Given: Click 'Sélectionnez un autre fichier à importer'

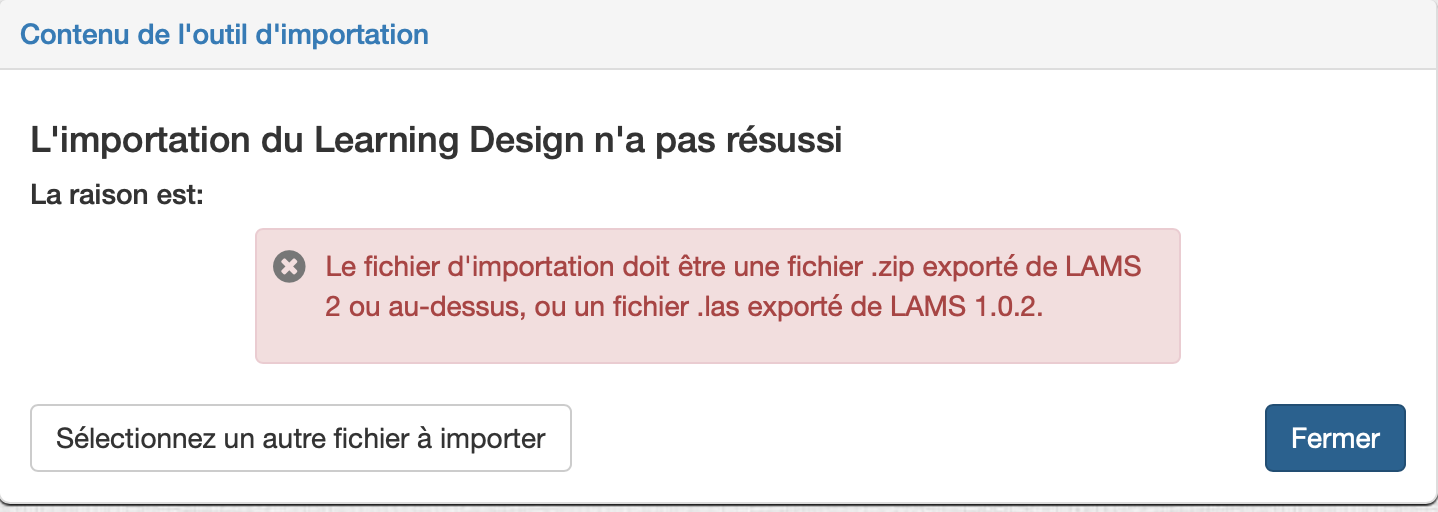Looking at the screenshot, I should [x=301, y=438].
